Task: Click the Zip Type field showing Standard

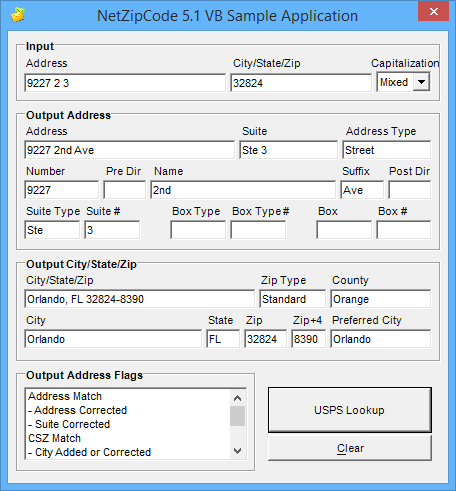Action: (x=293, y=299)
